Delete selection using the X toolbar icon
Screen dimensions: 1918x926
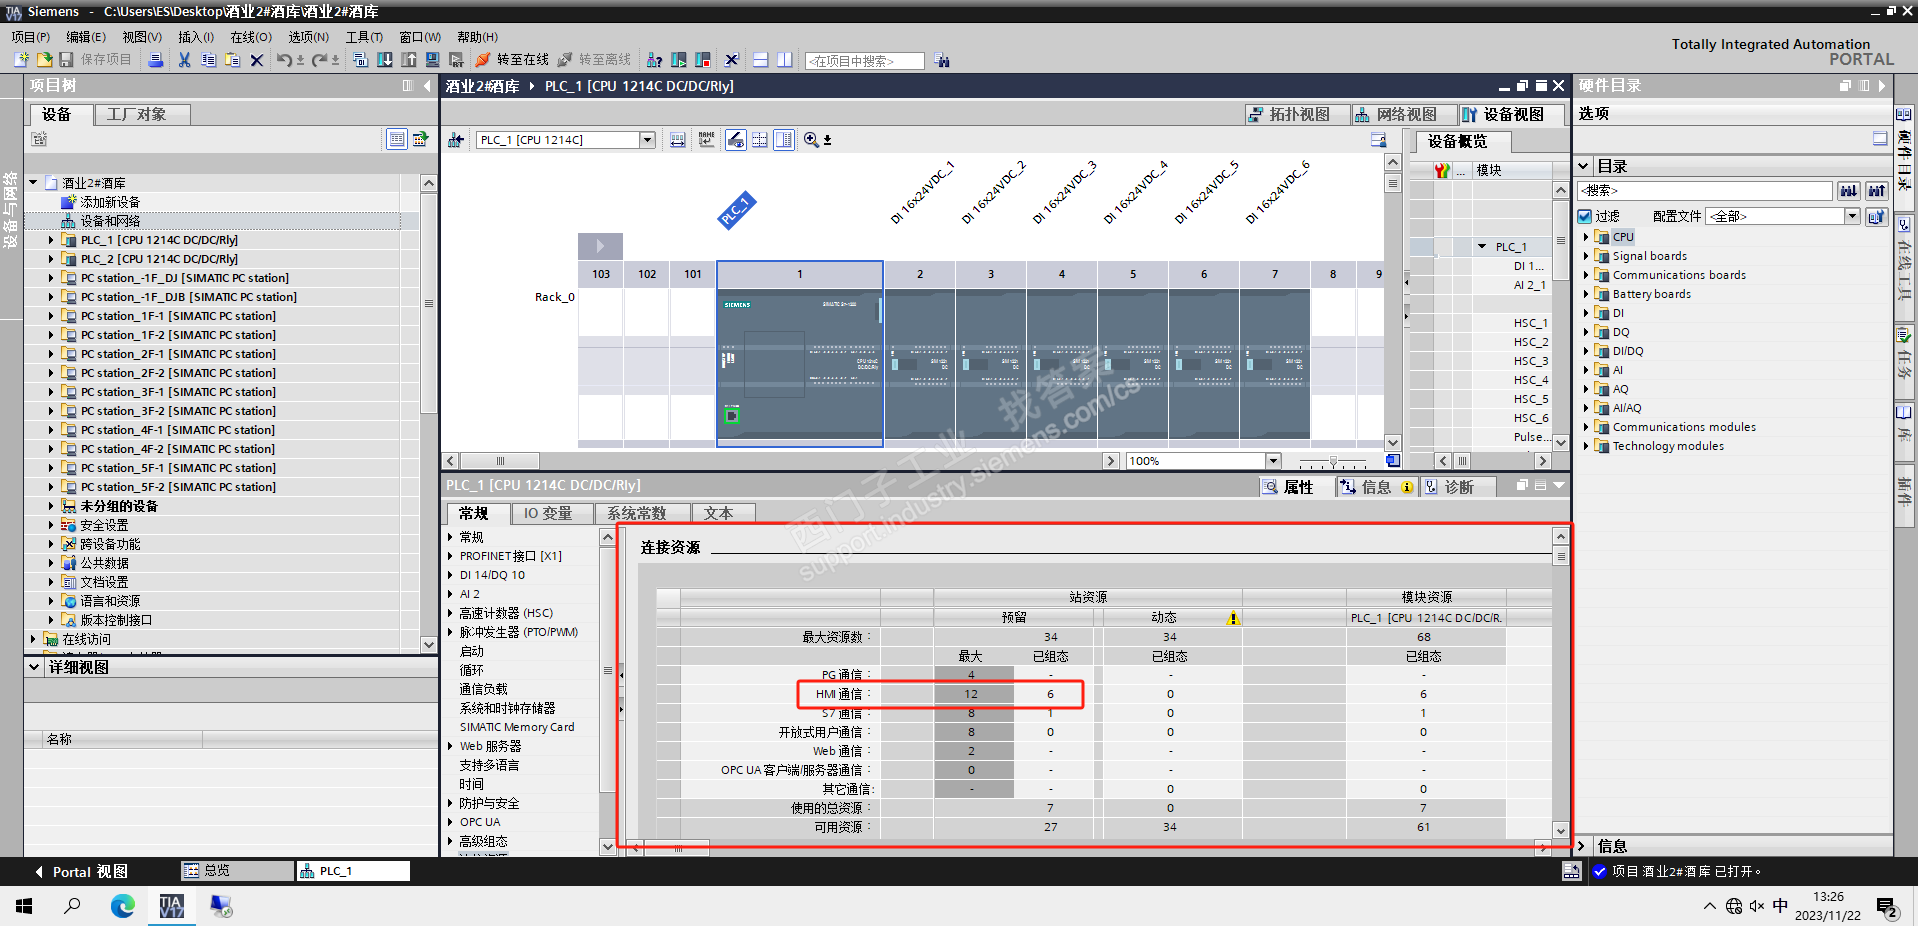[x=257, y=60]
